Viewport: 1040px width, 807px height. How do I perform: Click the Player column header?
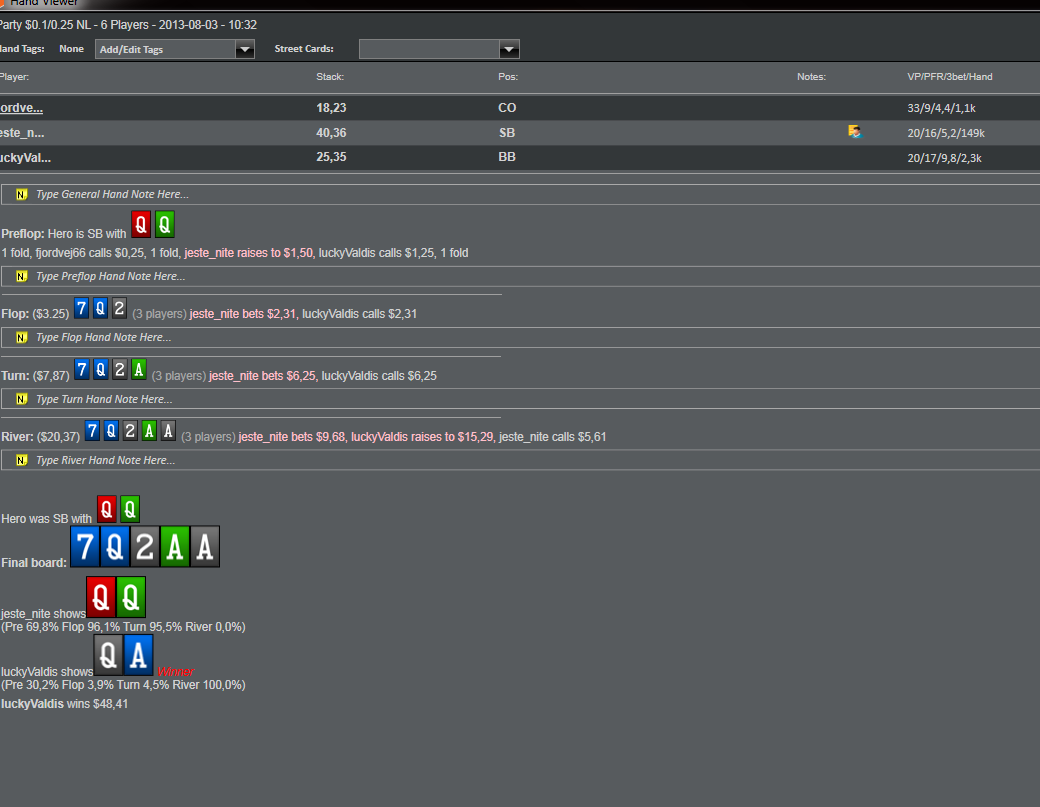click(14, 77)
